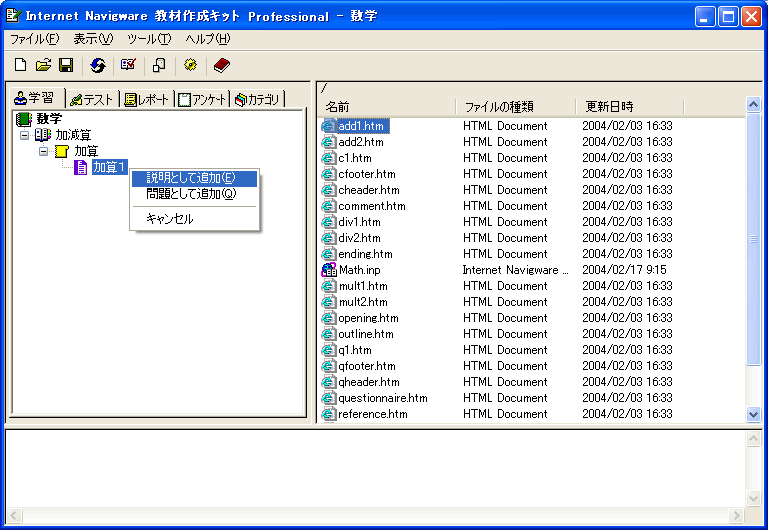Click the Math.inp date 2004/02/17 9:15
Viewport: 768px width, 530px height.
click(624, 270)
